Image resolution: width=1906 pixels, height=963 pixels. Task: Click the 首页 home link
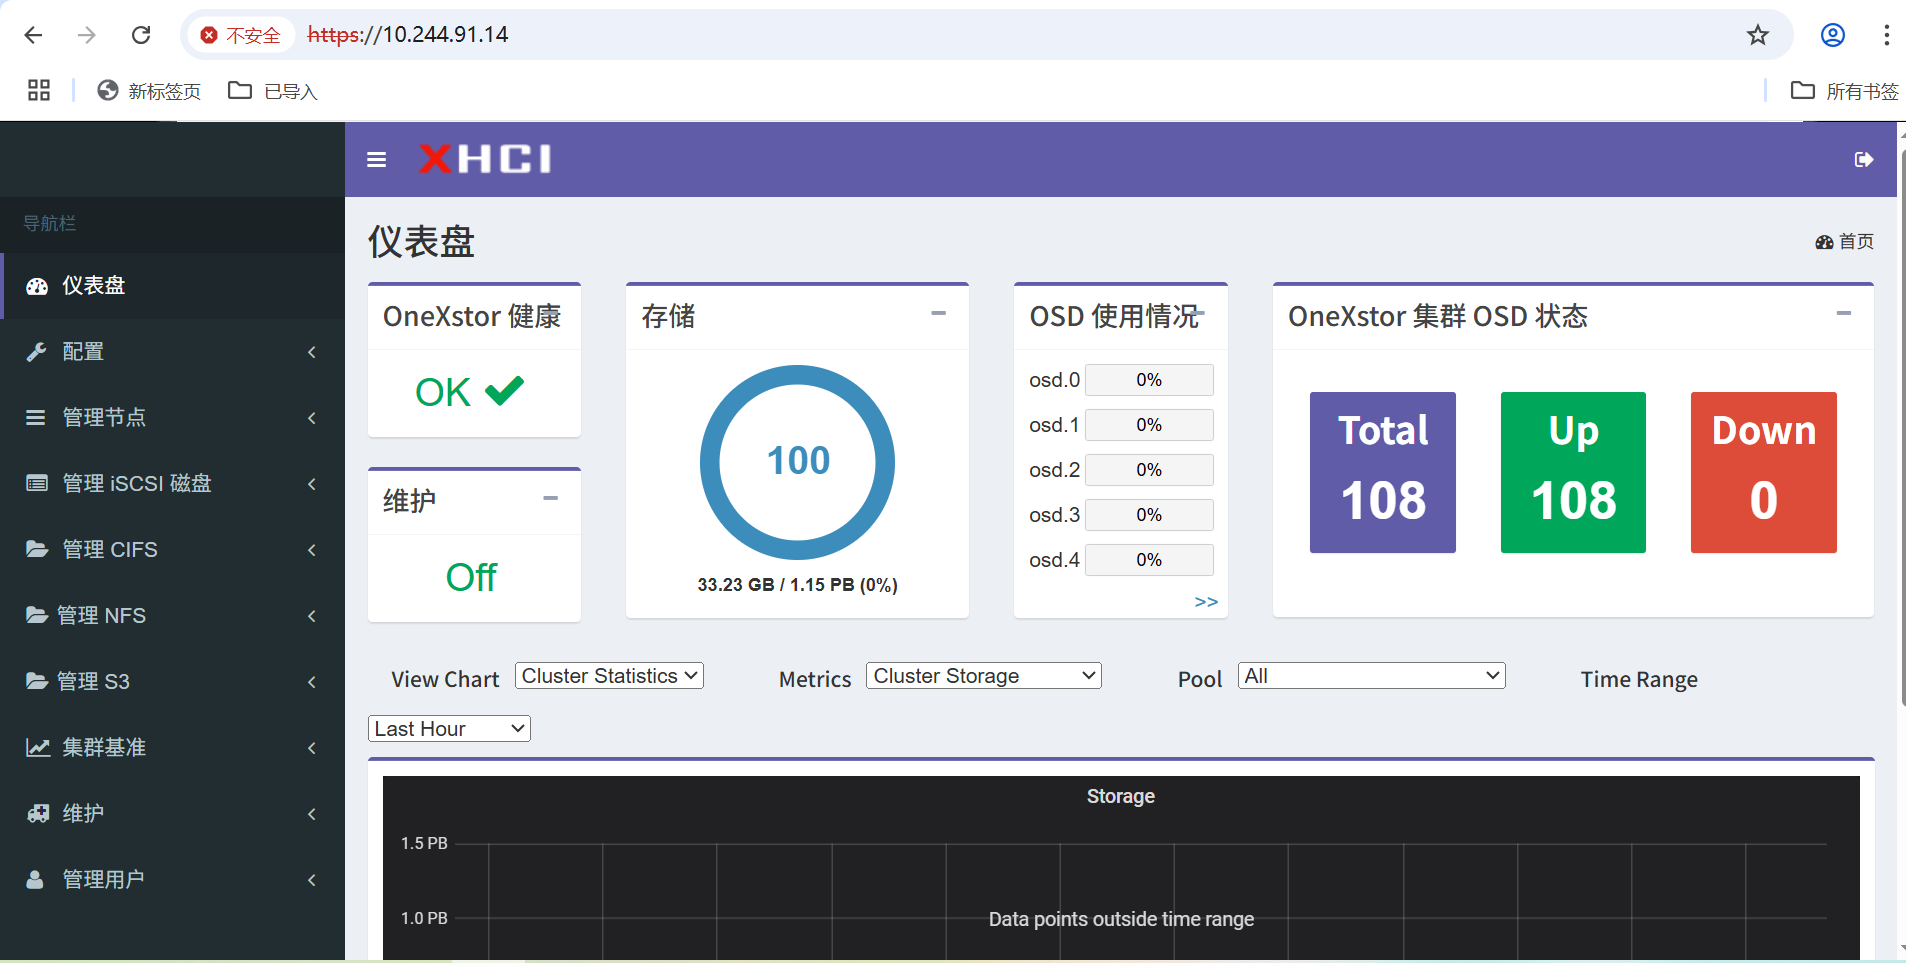[x=1857, y=241]
